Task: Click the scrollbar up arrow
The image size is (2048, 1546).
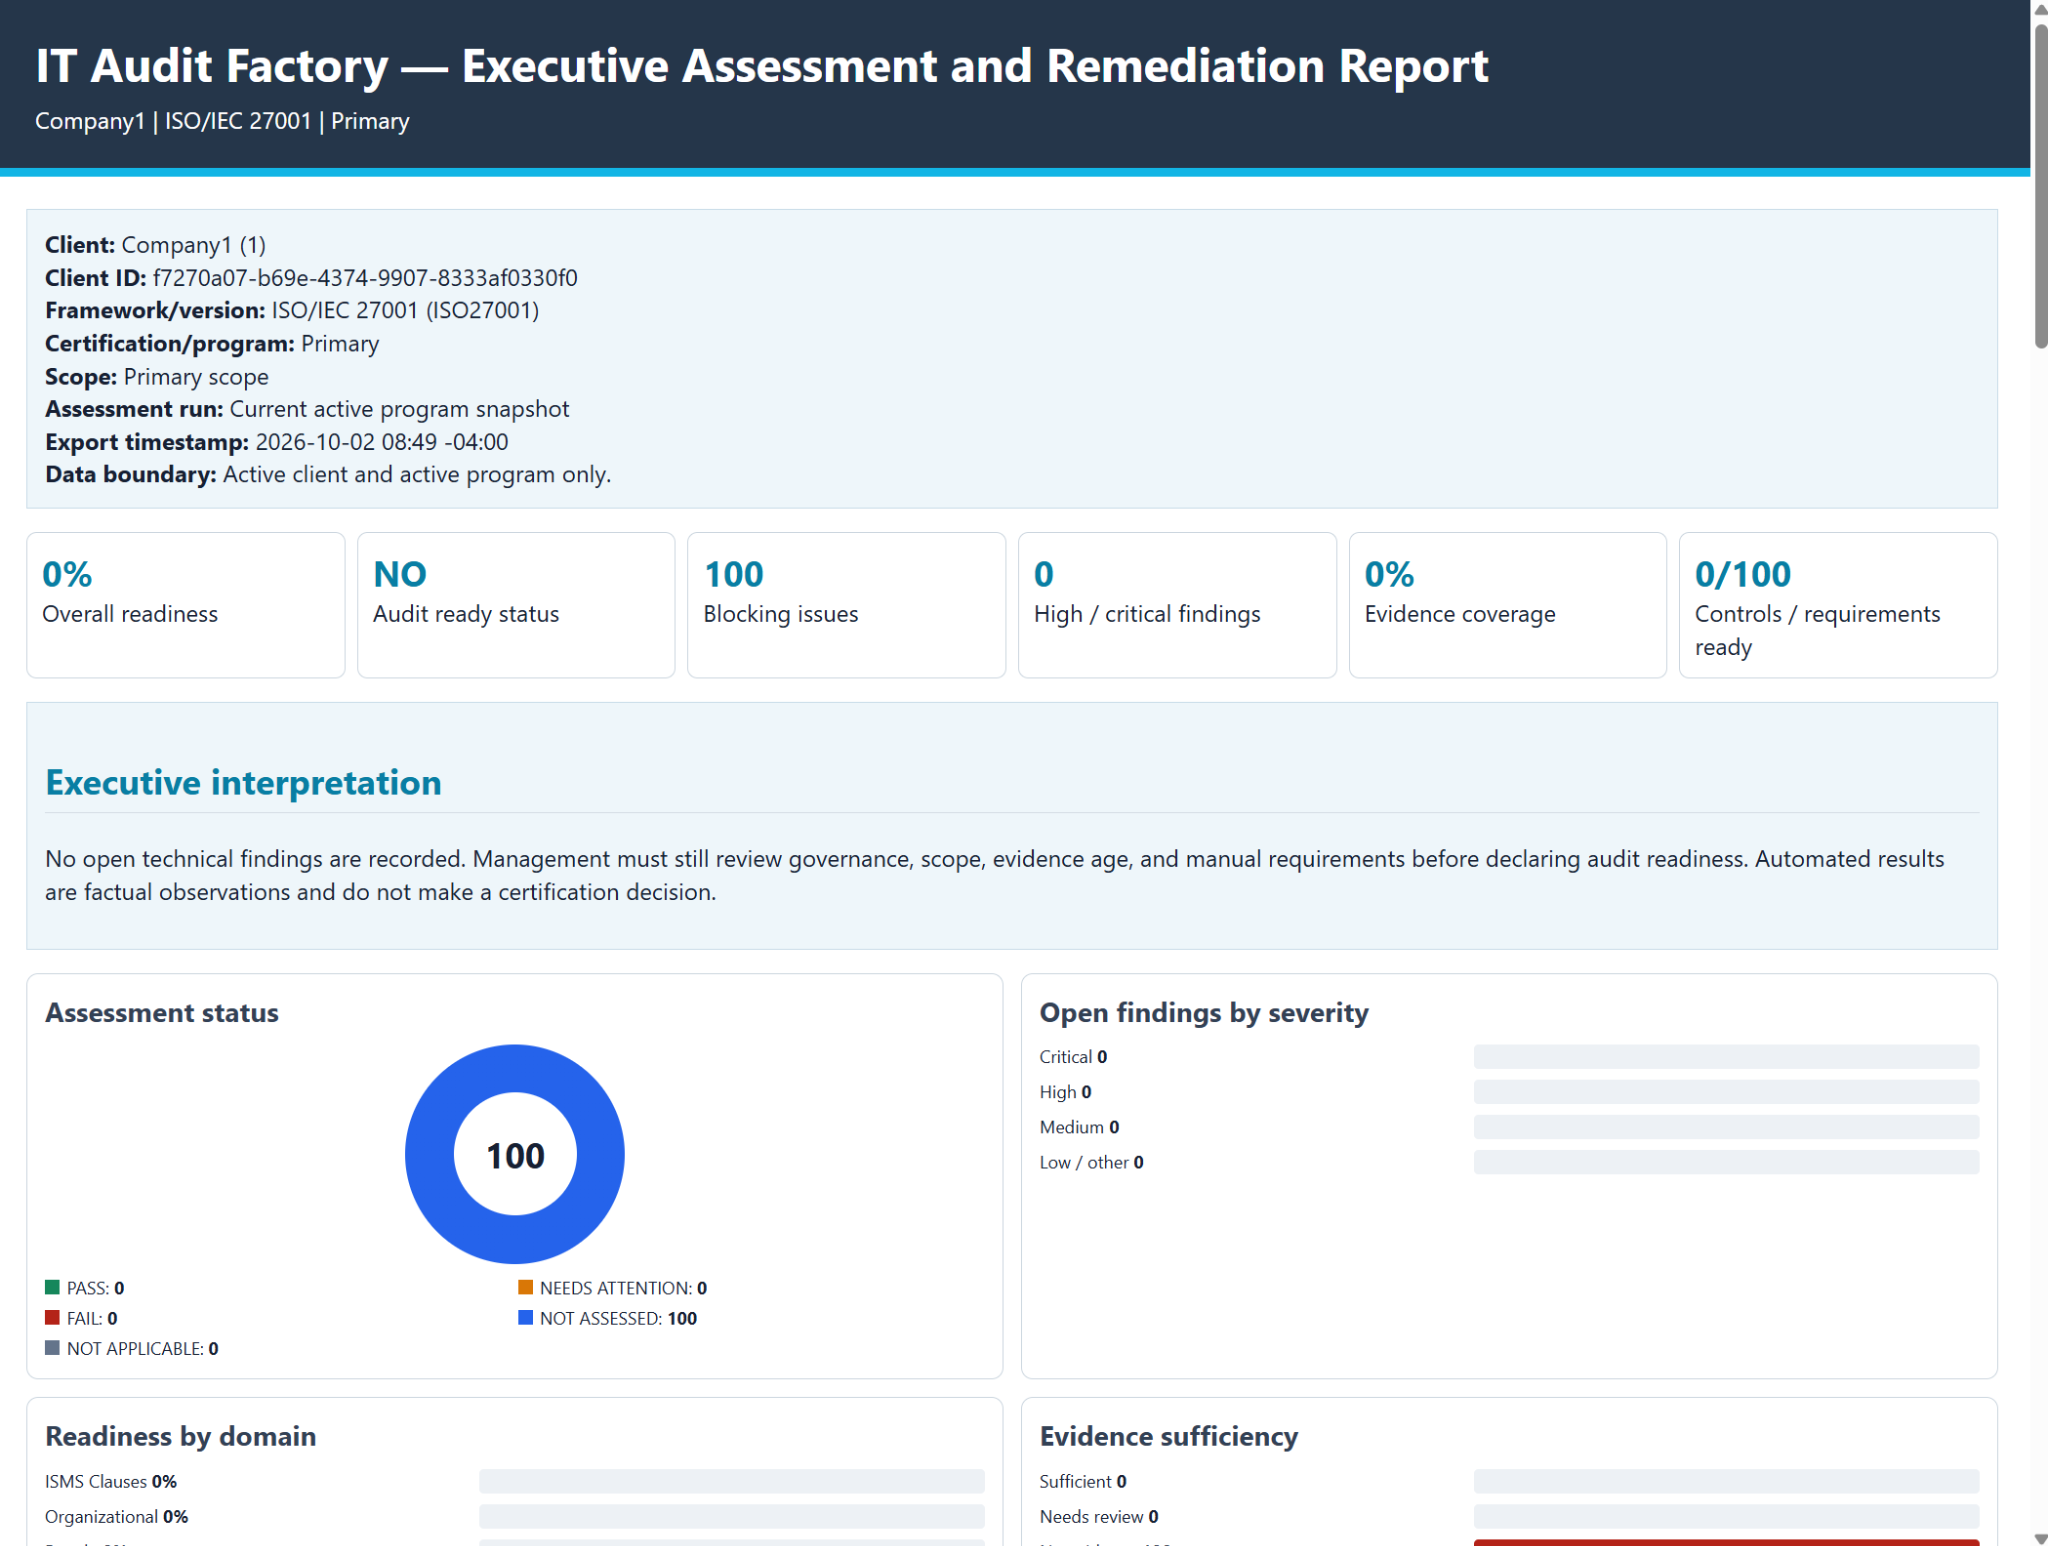Action: coord(2040,8)
